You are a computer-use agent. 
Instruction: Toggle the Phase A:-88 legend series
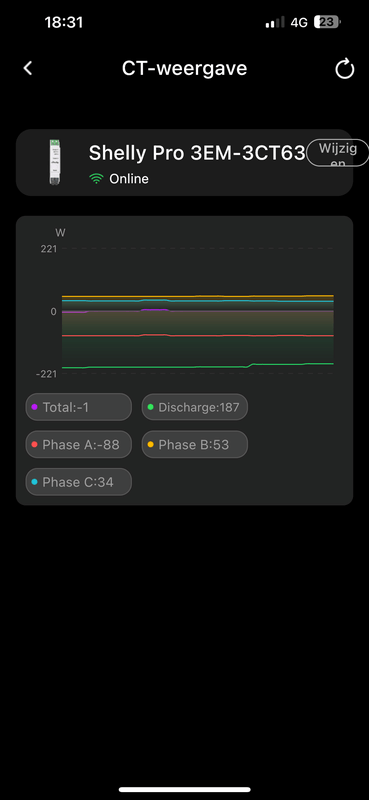79,444
